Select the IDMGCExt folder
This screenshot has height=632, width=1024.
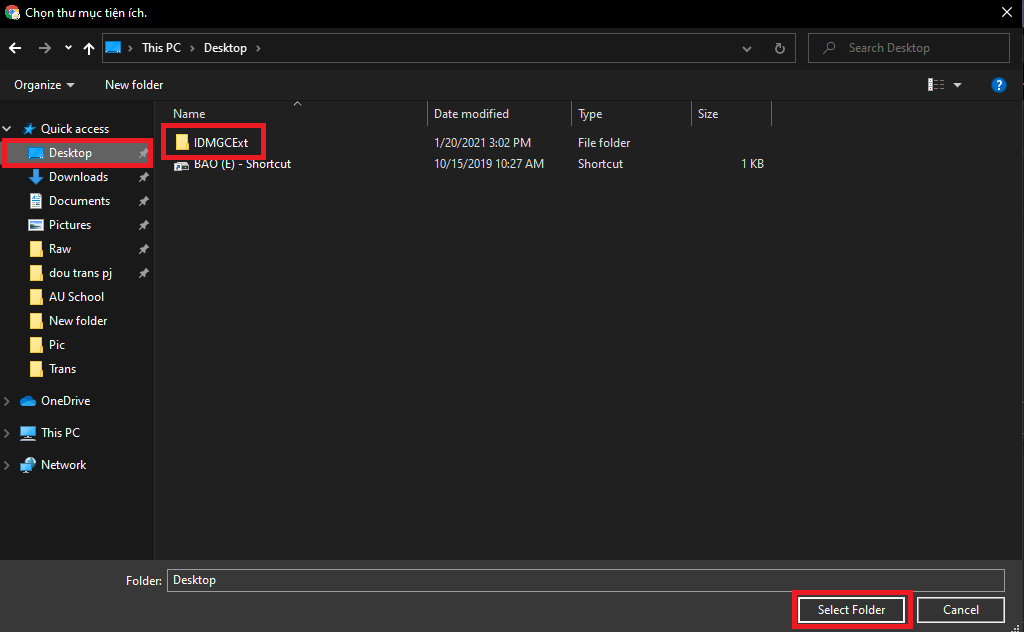[x=221, y=142]
